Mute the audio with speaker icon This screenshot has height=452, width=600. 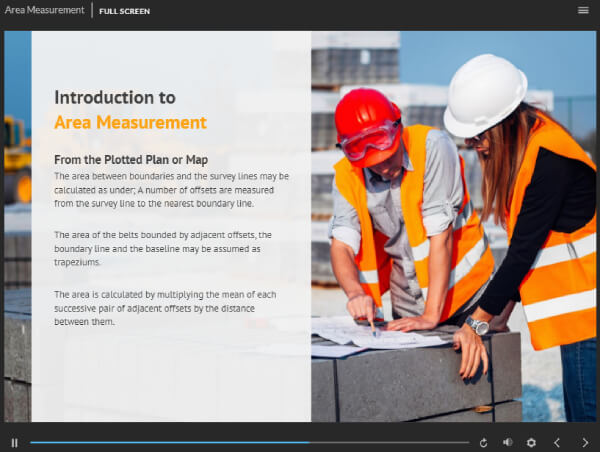507,442
